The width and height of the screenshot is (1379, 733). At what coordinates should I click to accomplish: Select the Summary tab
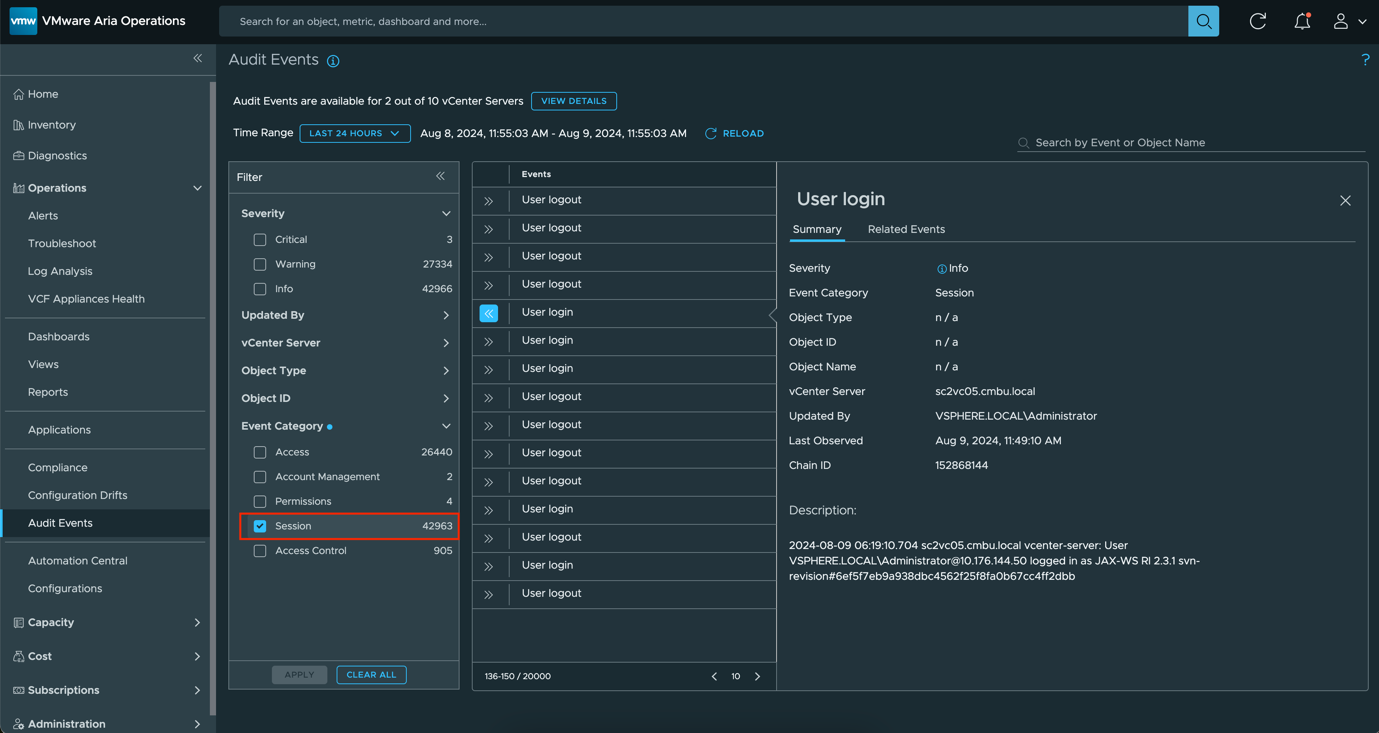(817, 229)
